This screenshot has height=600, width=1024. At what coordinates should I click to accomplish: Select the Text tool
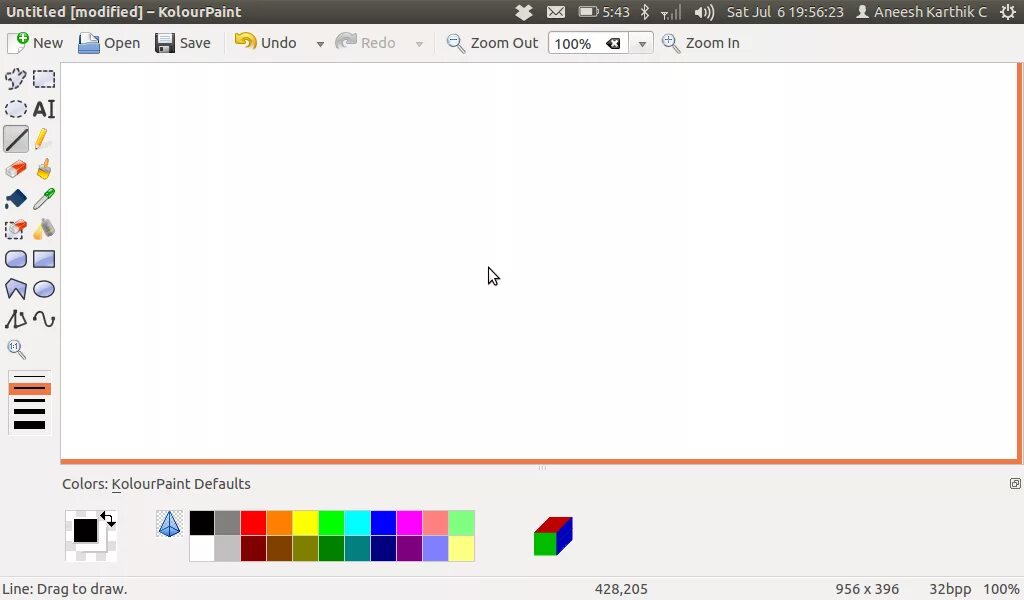[x=44, y=109]
